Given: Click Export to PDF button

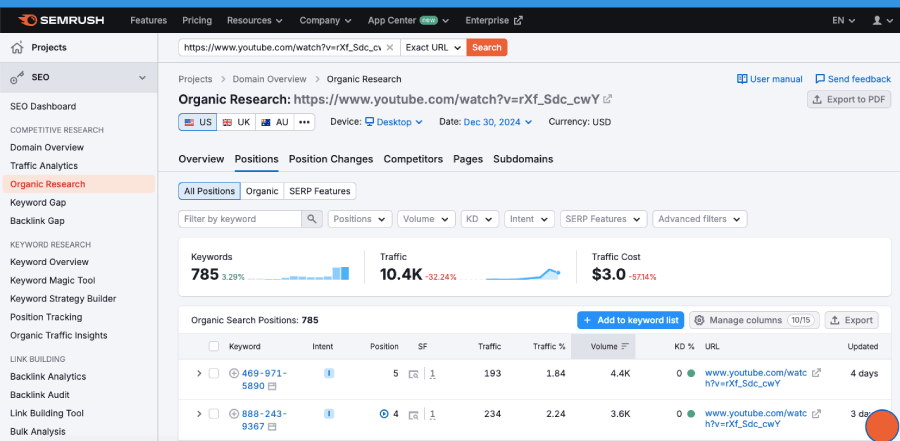Looking at the screenshot, I should [849, 99].
